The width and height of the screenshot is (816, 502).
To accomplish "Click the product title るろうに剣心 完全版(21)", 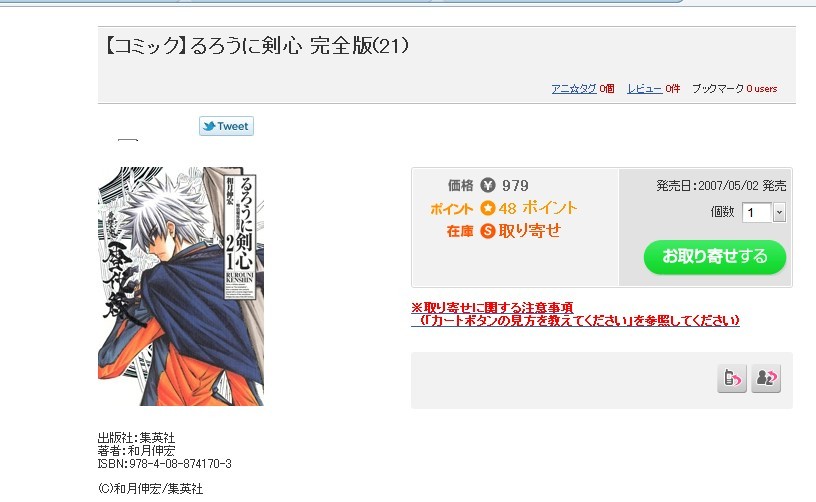I will [256, 46].
